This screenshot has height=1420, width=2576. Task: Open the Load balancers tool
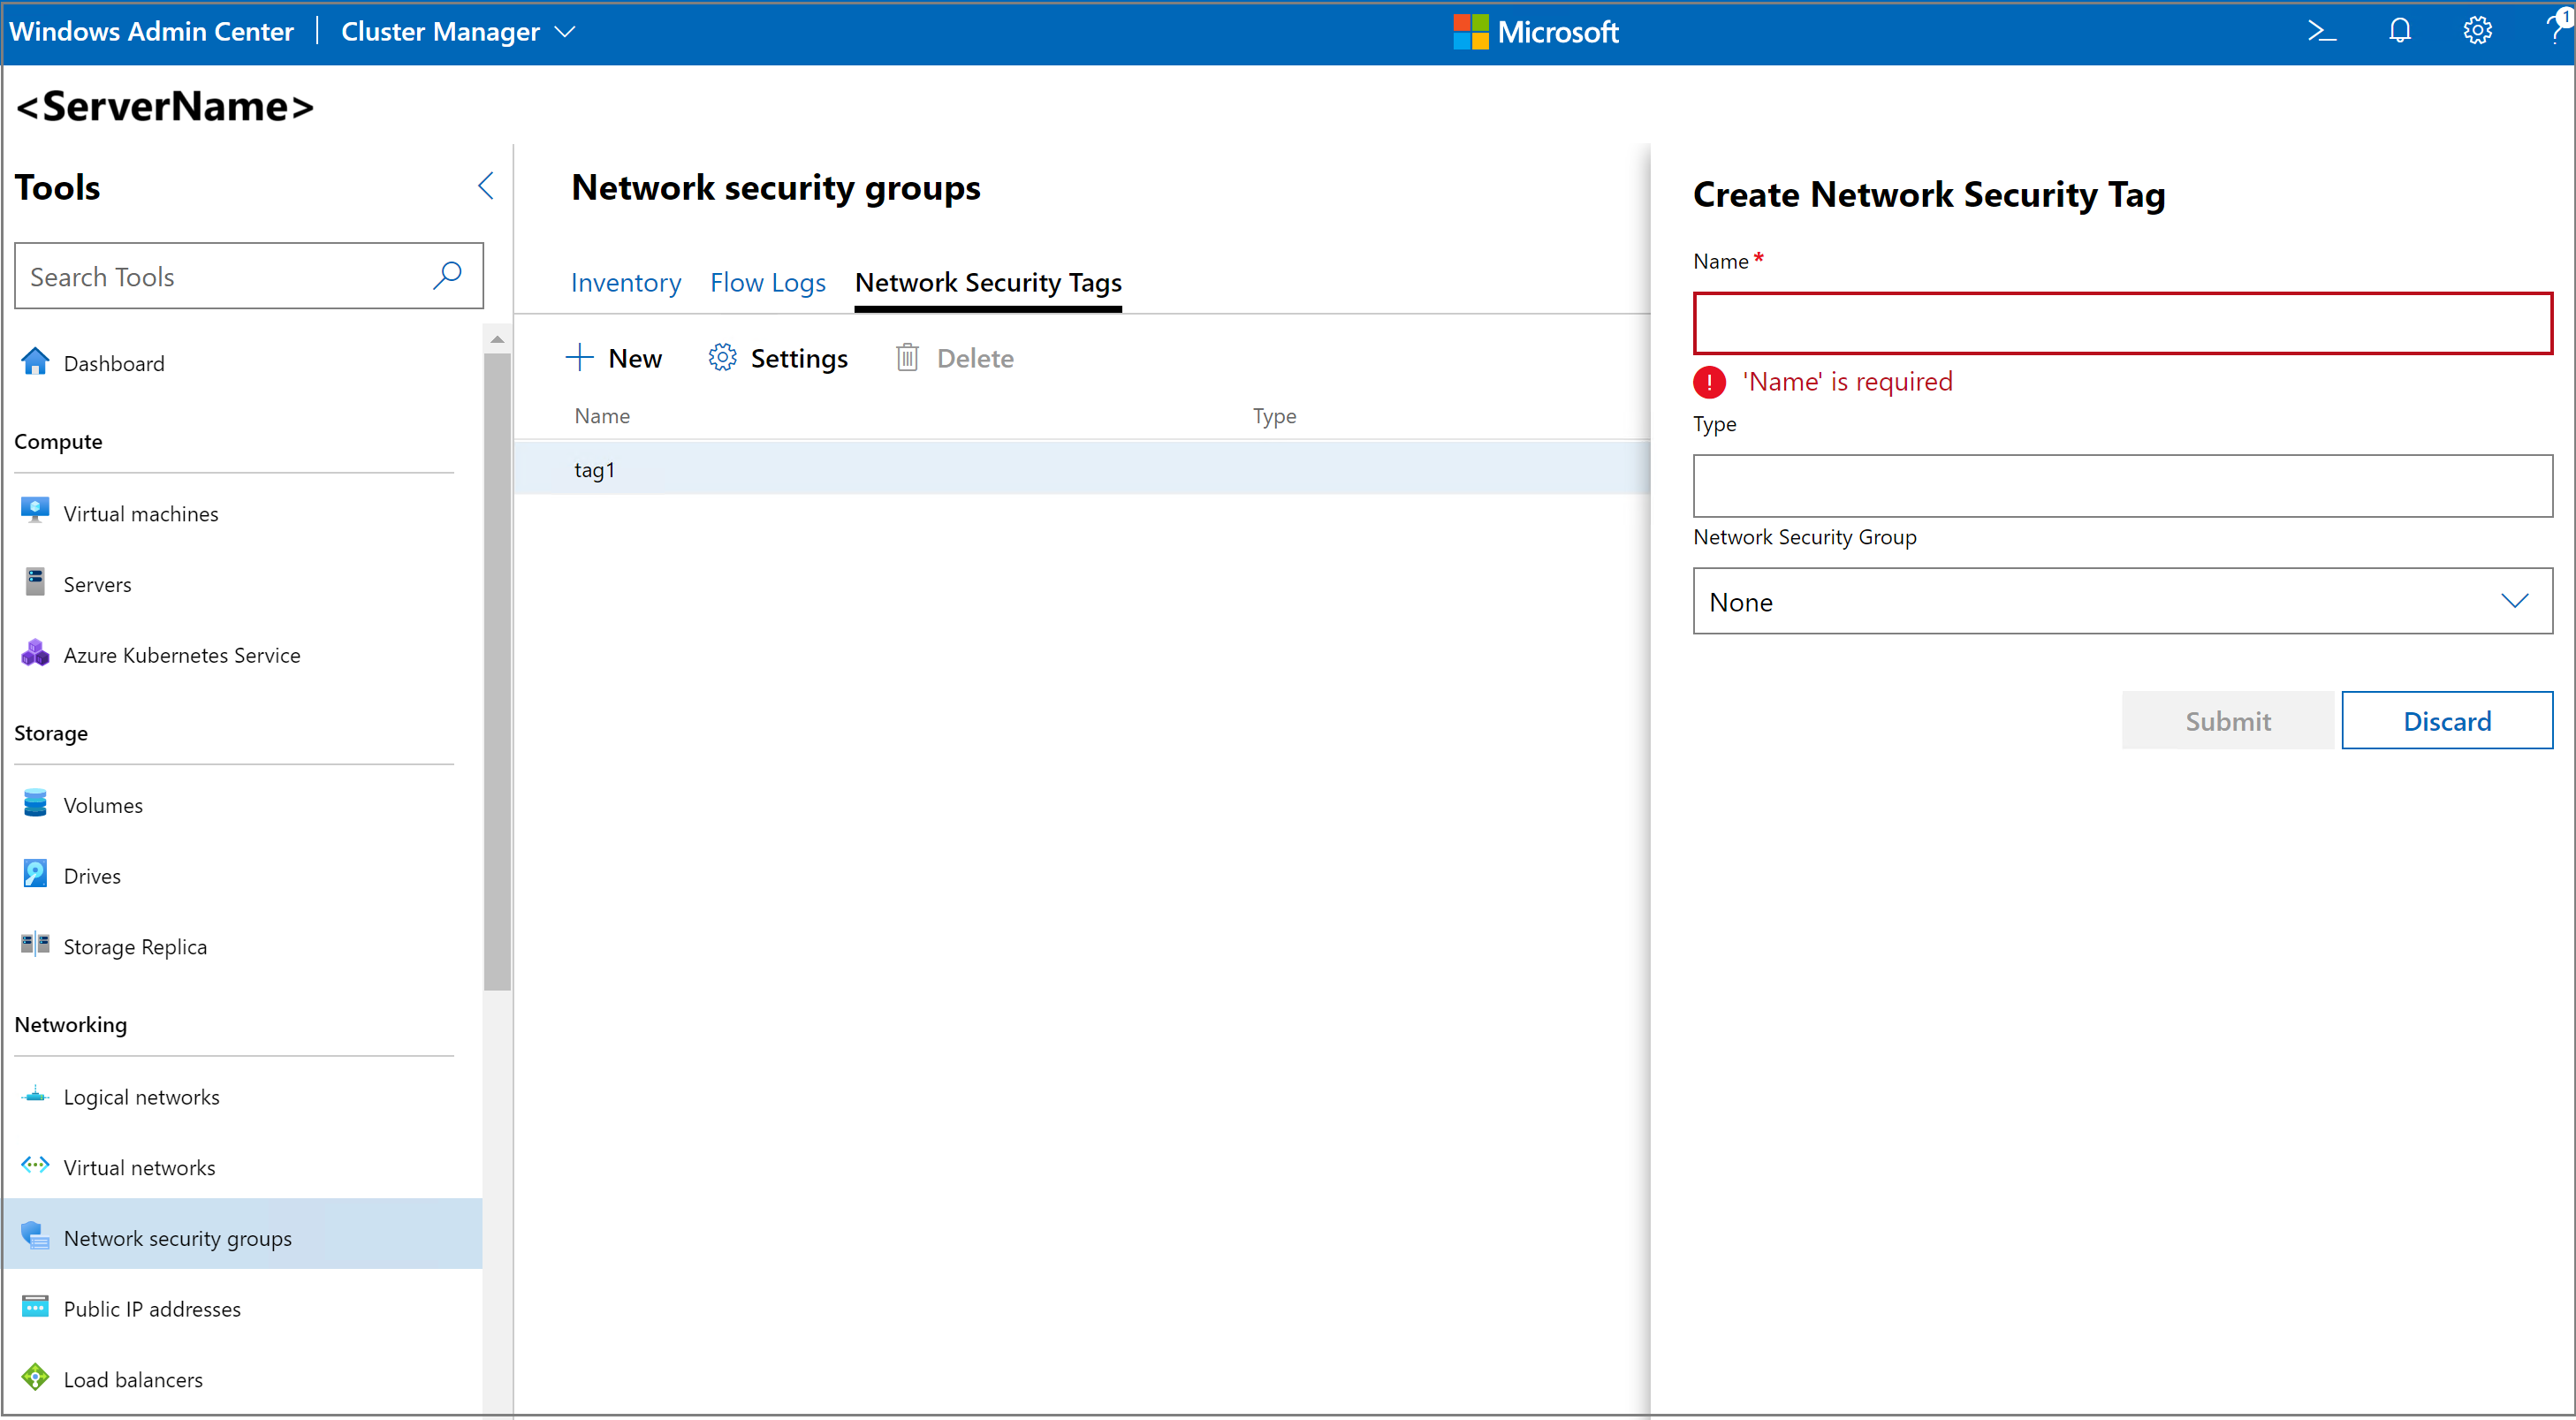(132, 1379)
